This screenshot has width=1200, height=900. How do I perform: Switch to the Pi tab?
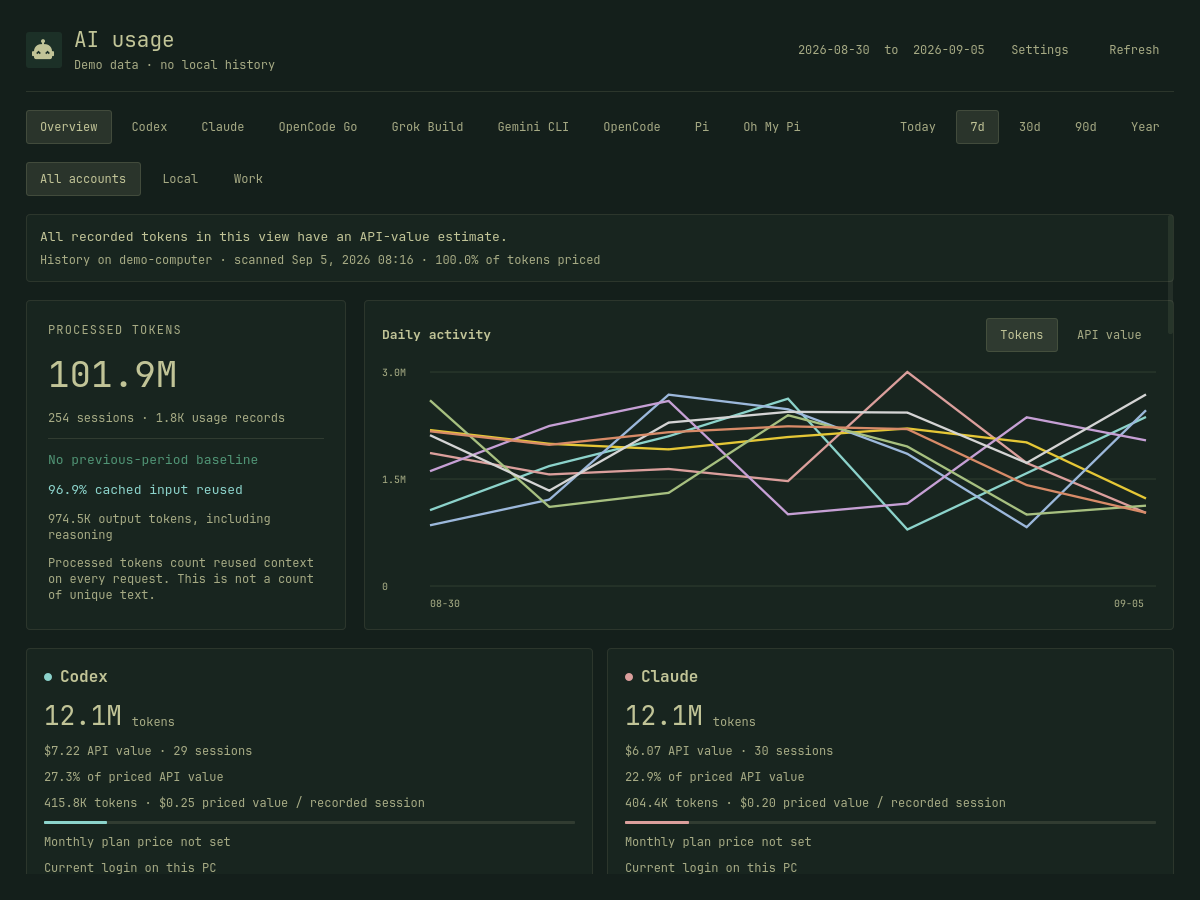pyautogui.click(x=702, y=127)
